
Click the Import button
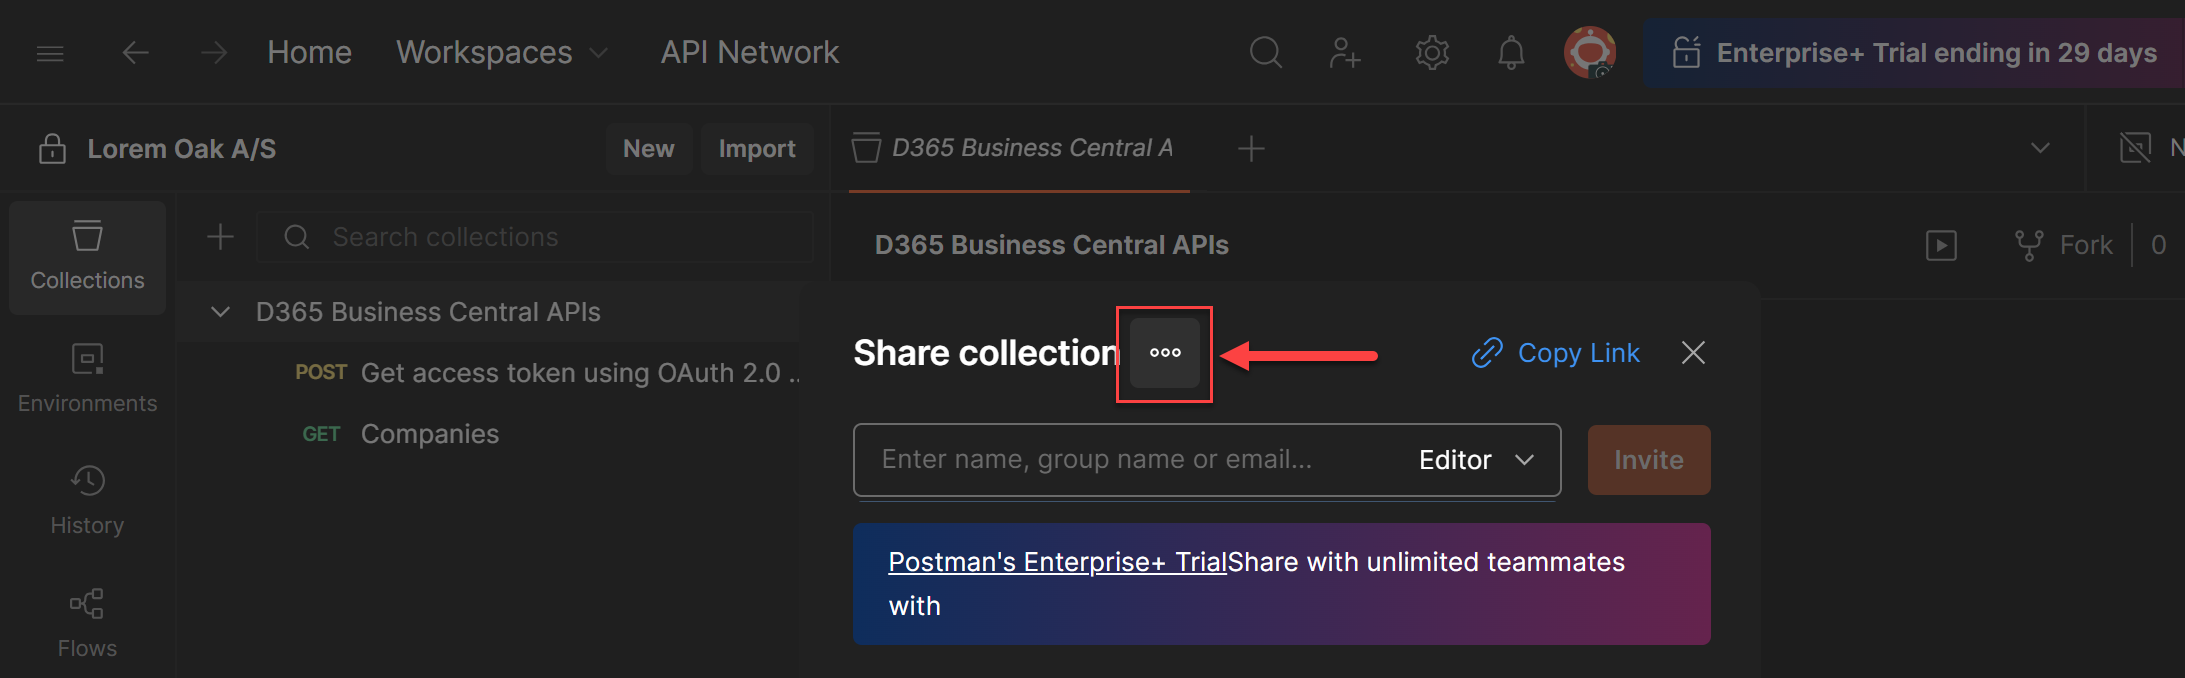(757, 149)
